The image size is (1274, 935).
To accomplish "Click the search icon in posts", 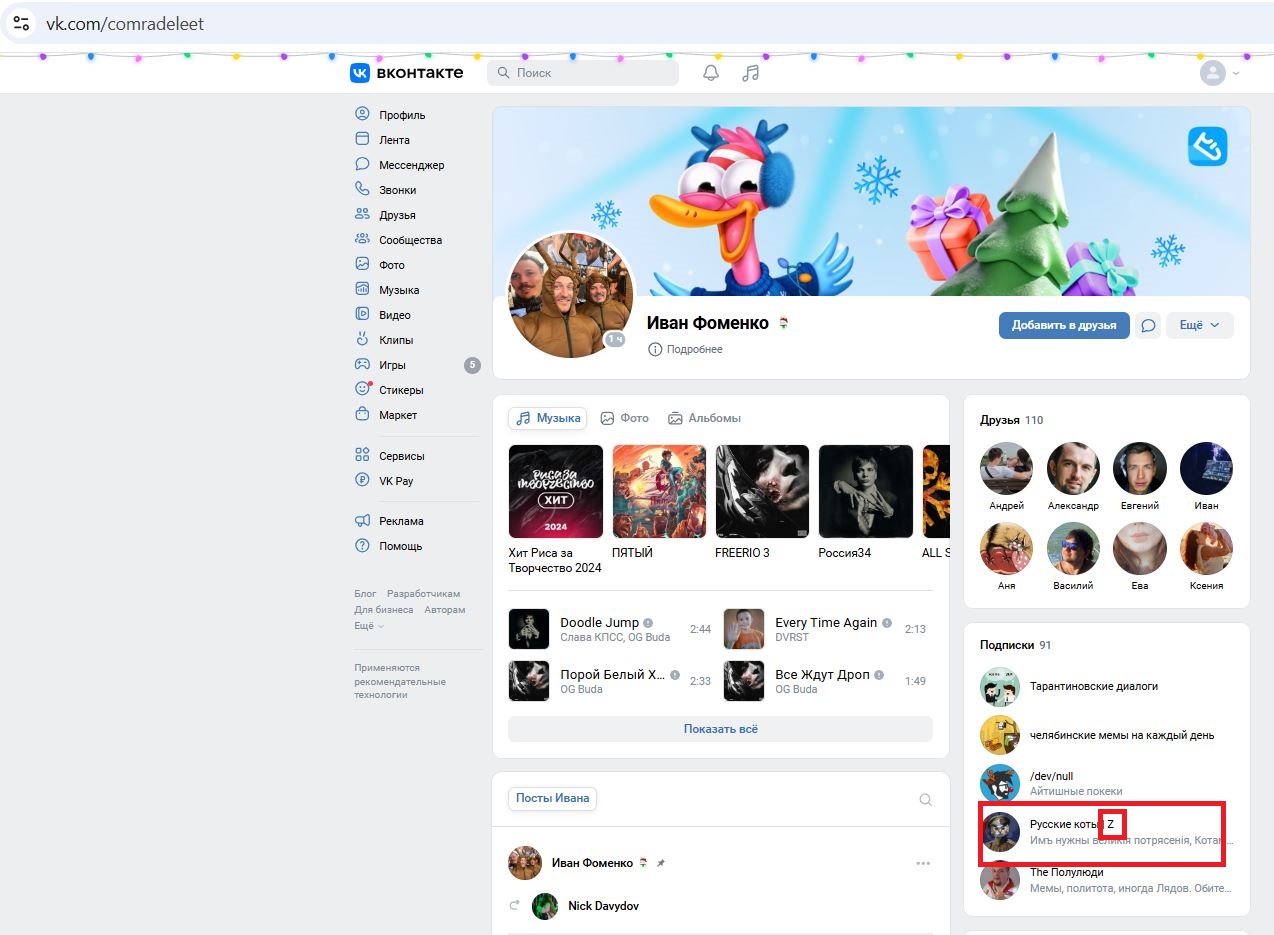I will coord(925,799).
